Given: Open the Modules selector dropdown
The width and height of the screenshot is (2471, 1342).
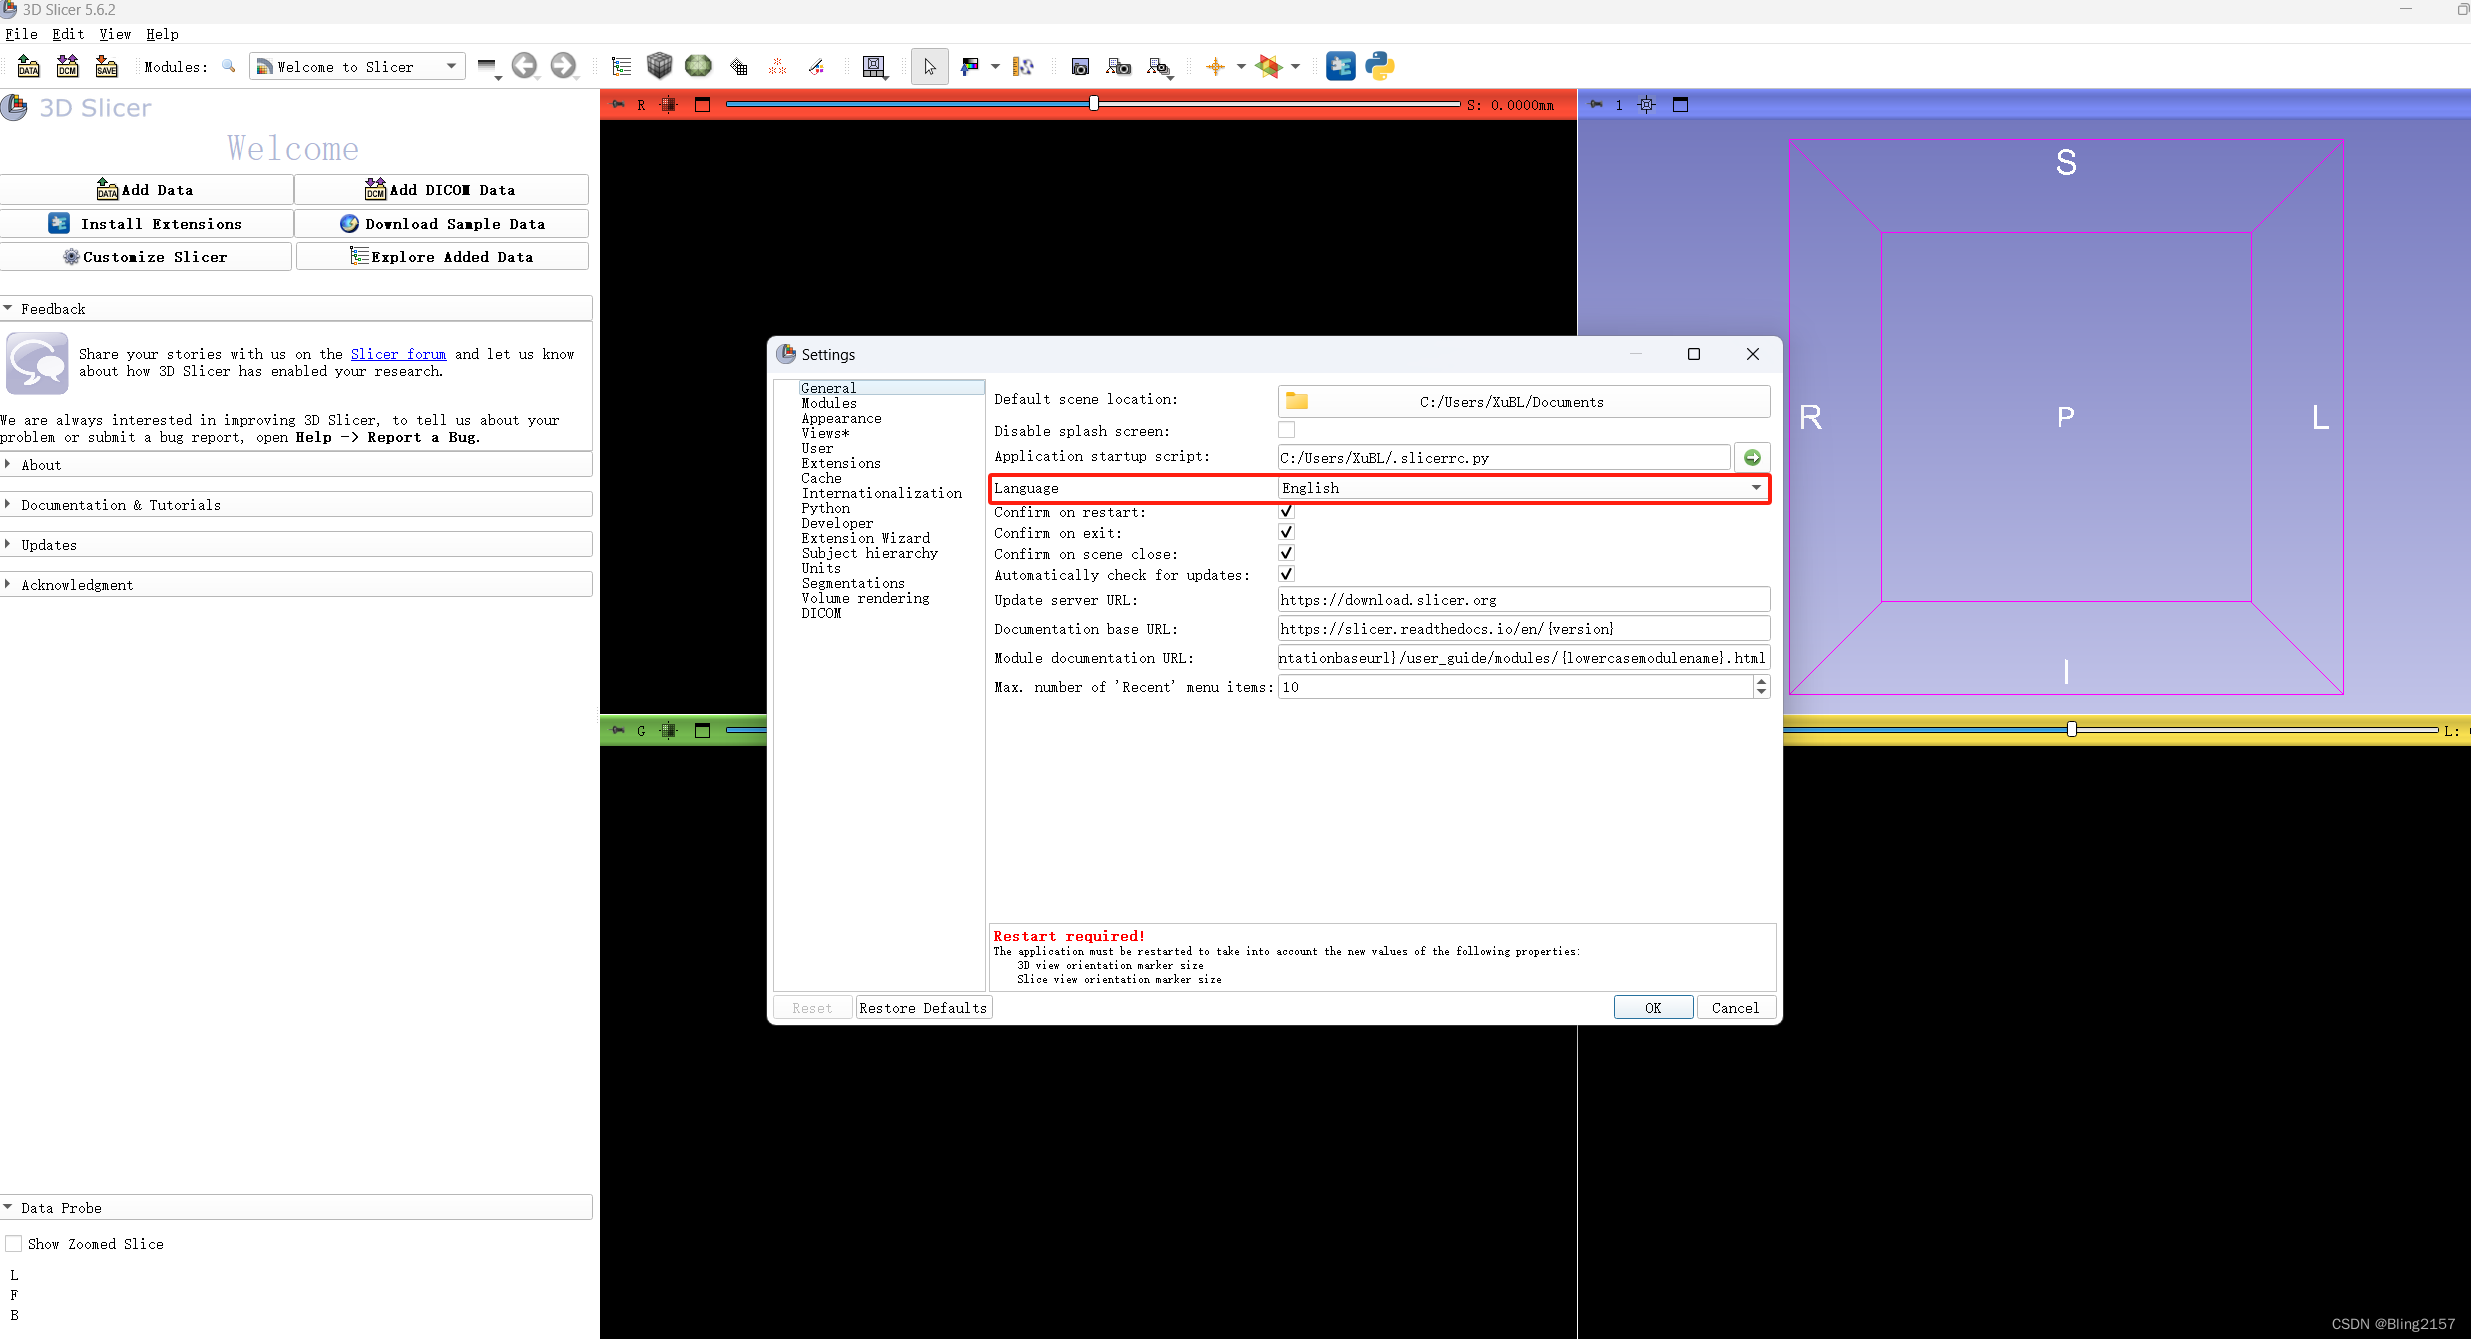Looking at the screenshot, I should coord(356,67).
